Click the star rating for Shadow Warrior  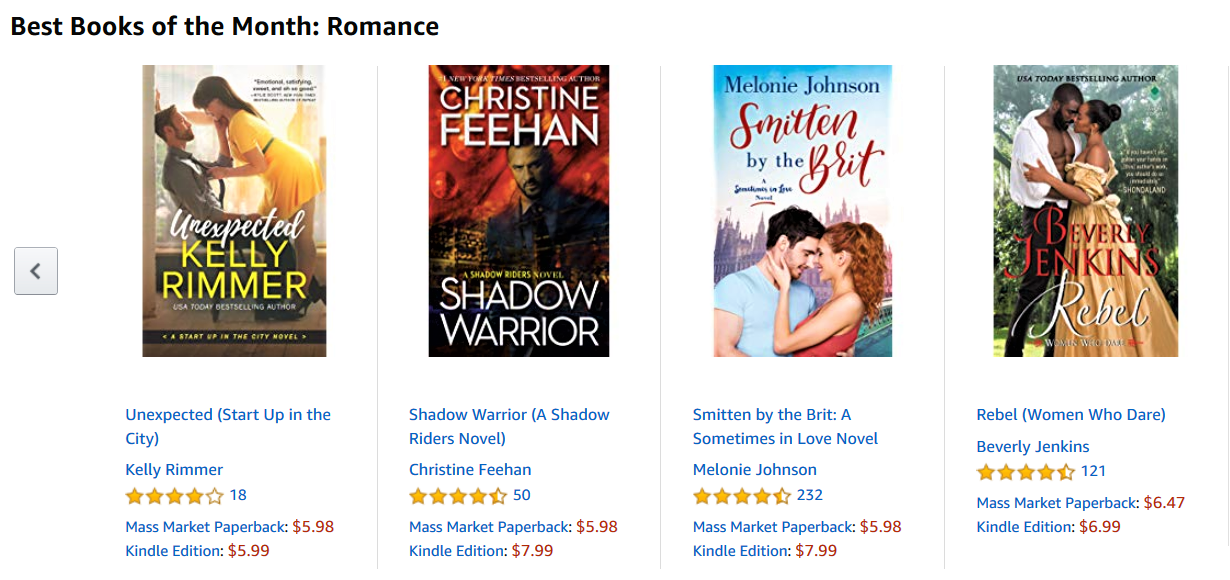tap(458, 496)
